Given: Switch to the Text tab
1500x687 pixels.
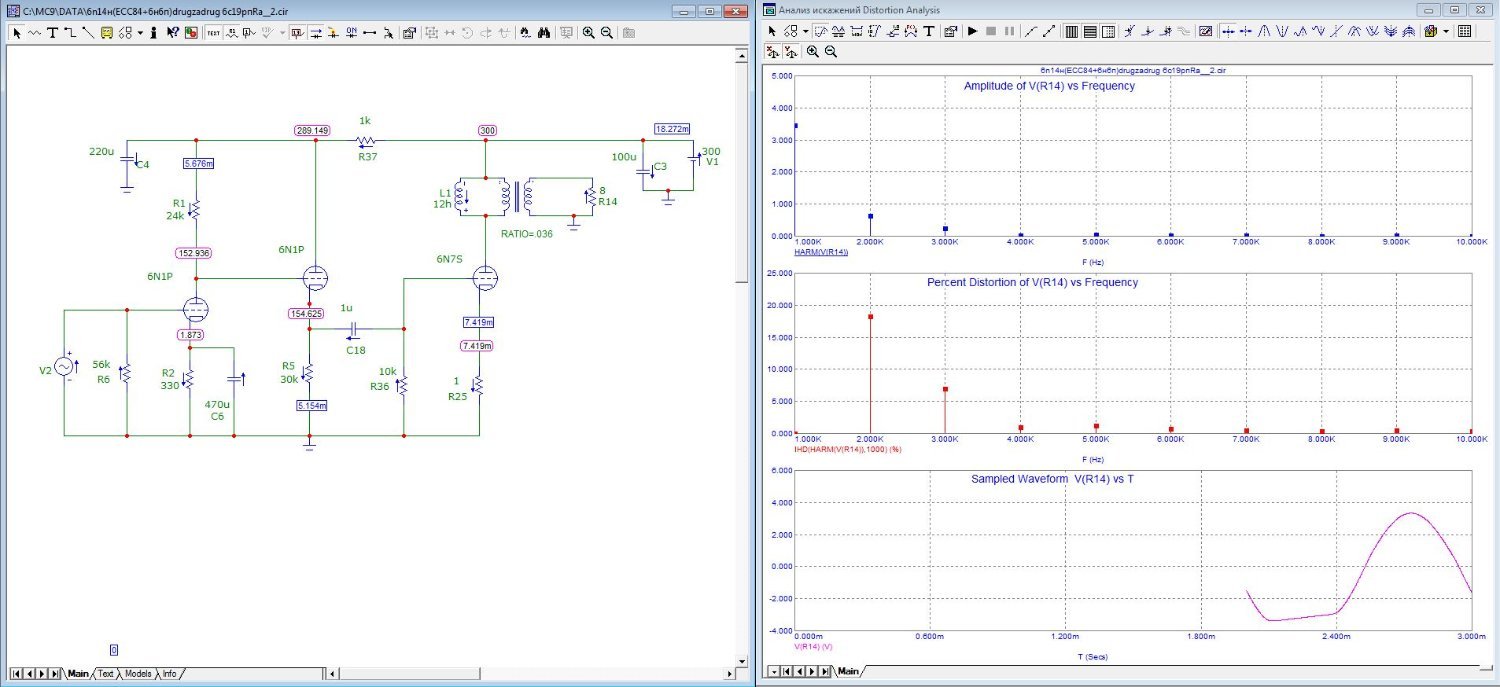Looking at the screenshot, I should pos(105,674).
